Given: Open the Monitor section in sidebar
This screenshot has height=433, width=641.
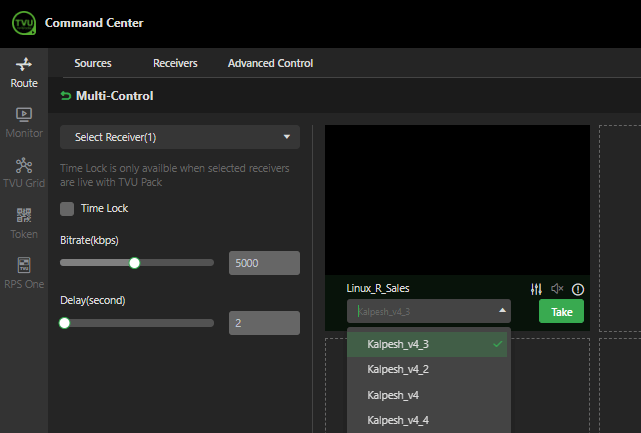Looking at the screenshot, I should pos(24,122).
